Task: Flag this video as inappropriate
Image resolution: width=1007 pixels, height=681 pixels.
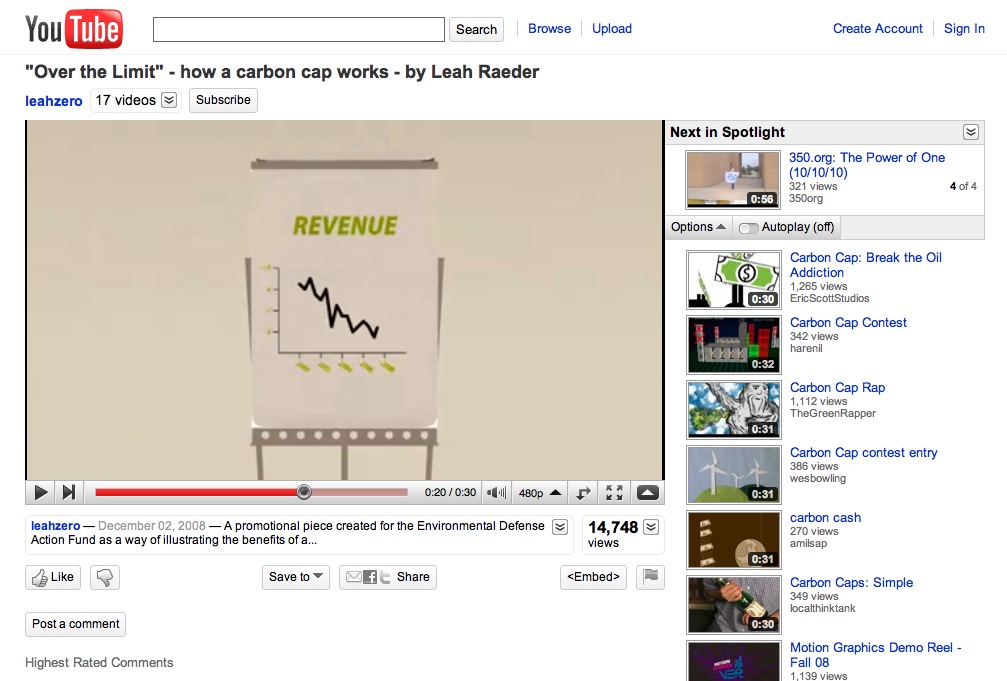Action: tap(650, 577)
